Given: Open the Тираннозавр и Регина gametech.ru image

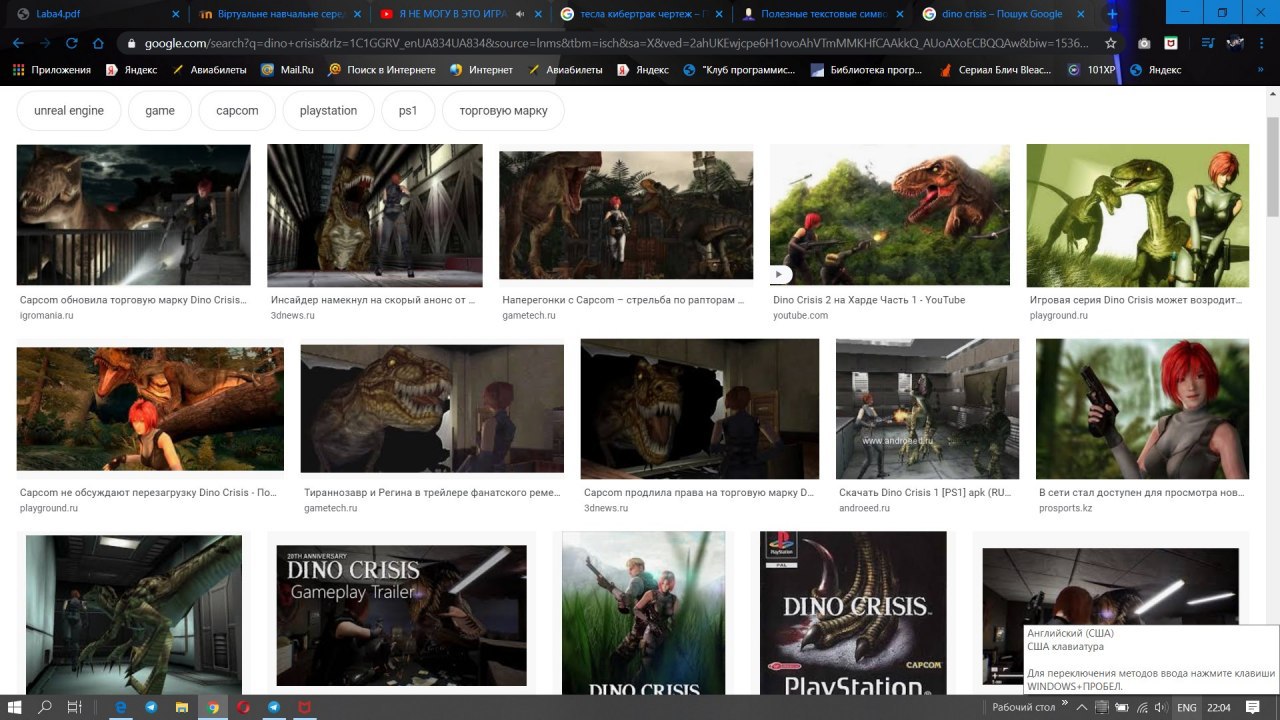Looking at the screenshot, I should 432,408.
